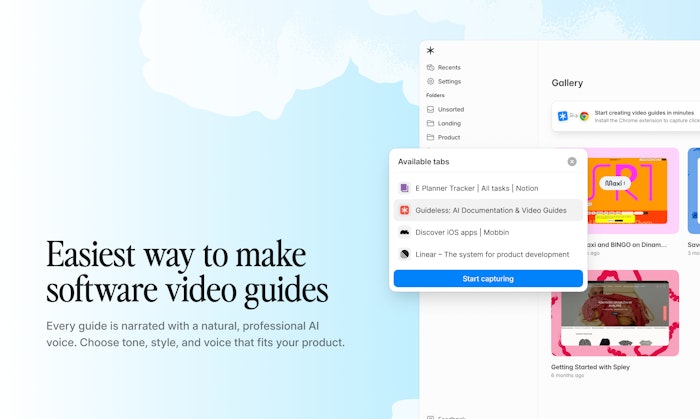The width and height of the screenshot is (700, 419).
Task: Click the Folders section label
Action: click(435, 95)
